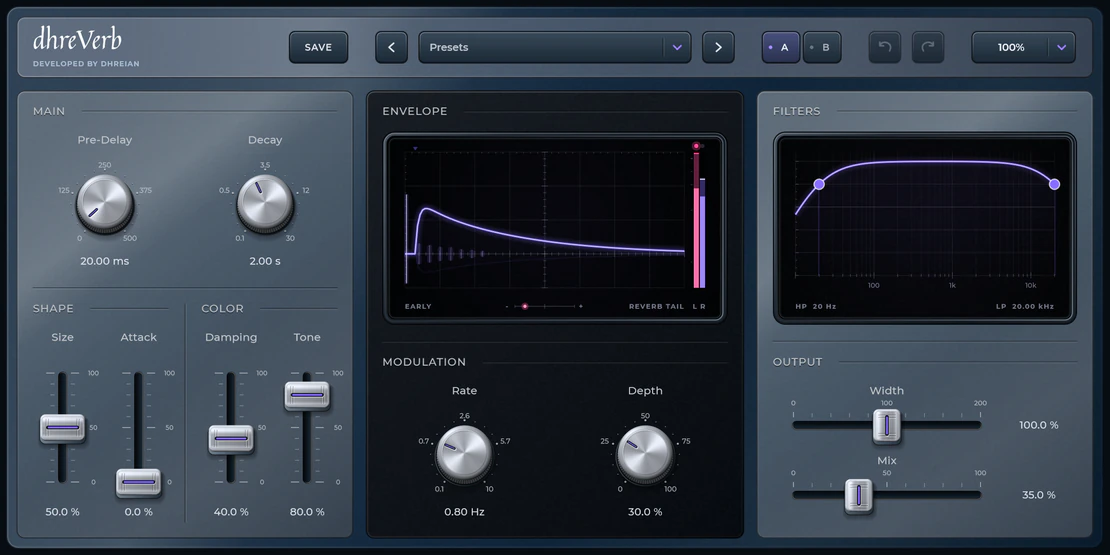Click the modulation Depth knob
Image resolution: width=1110 pixels, height=555 pixels.
pos(645,454)
